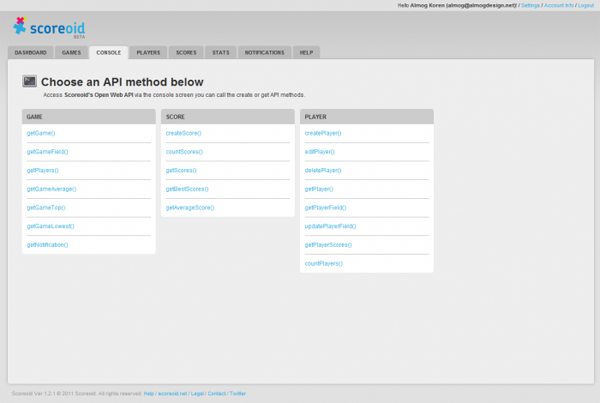Select the countPlayers() method

(323, 263)
